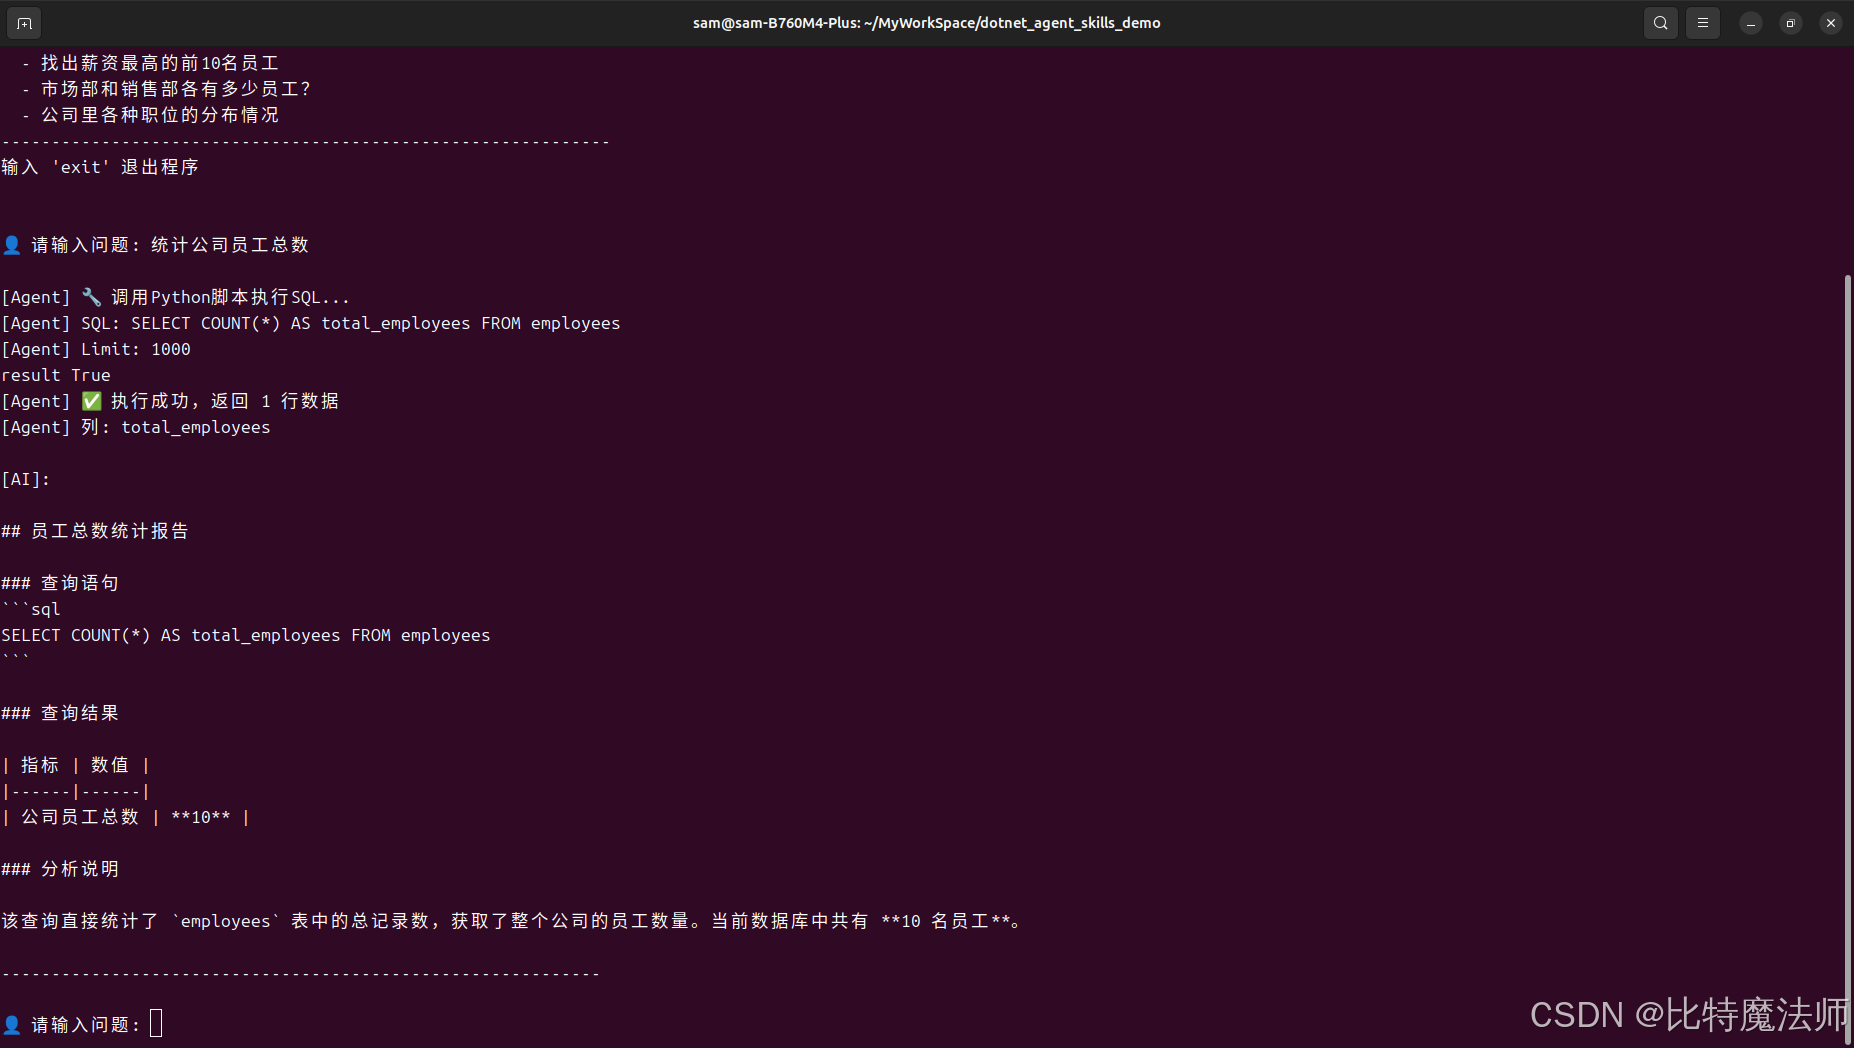The height and width of the screenshot is (1048, 1854).
Task: Click the question '统计公司员工总数'
Action: [x=230, y=245]
